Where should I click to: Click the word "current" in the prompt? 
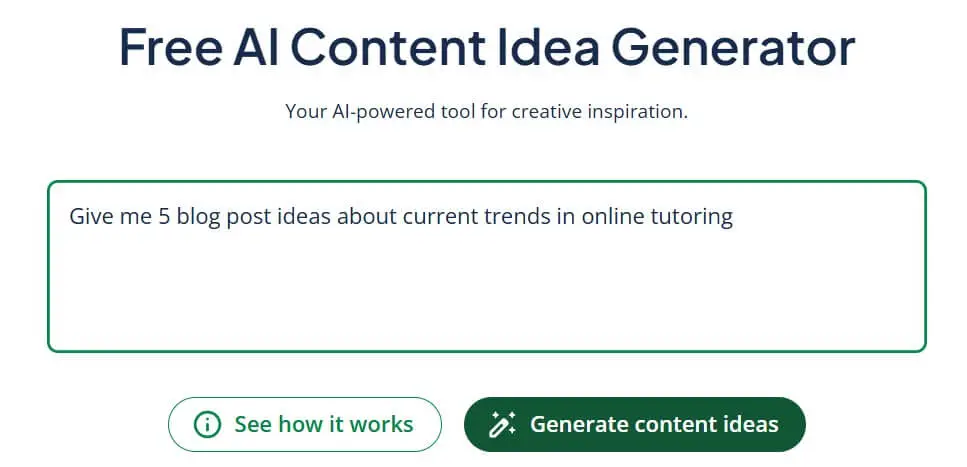coord(436,217)
